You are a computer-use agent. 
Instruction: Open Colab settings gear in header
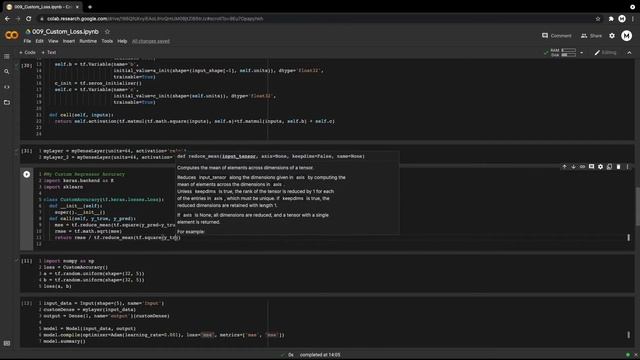612,36
